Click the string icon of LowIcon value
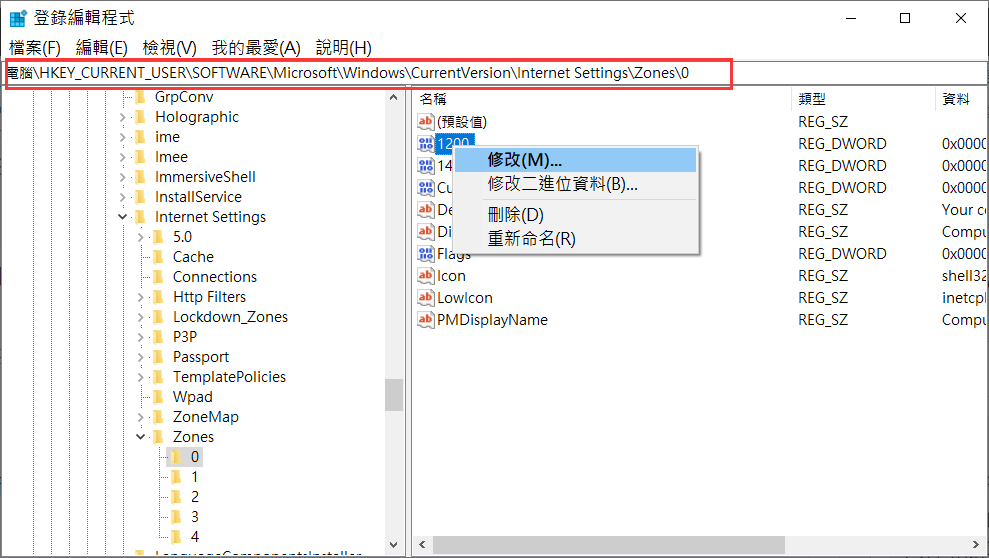Image resolution: width=989 pixels, height=558 pixels. (x=426, y=298)
